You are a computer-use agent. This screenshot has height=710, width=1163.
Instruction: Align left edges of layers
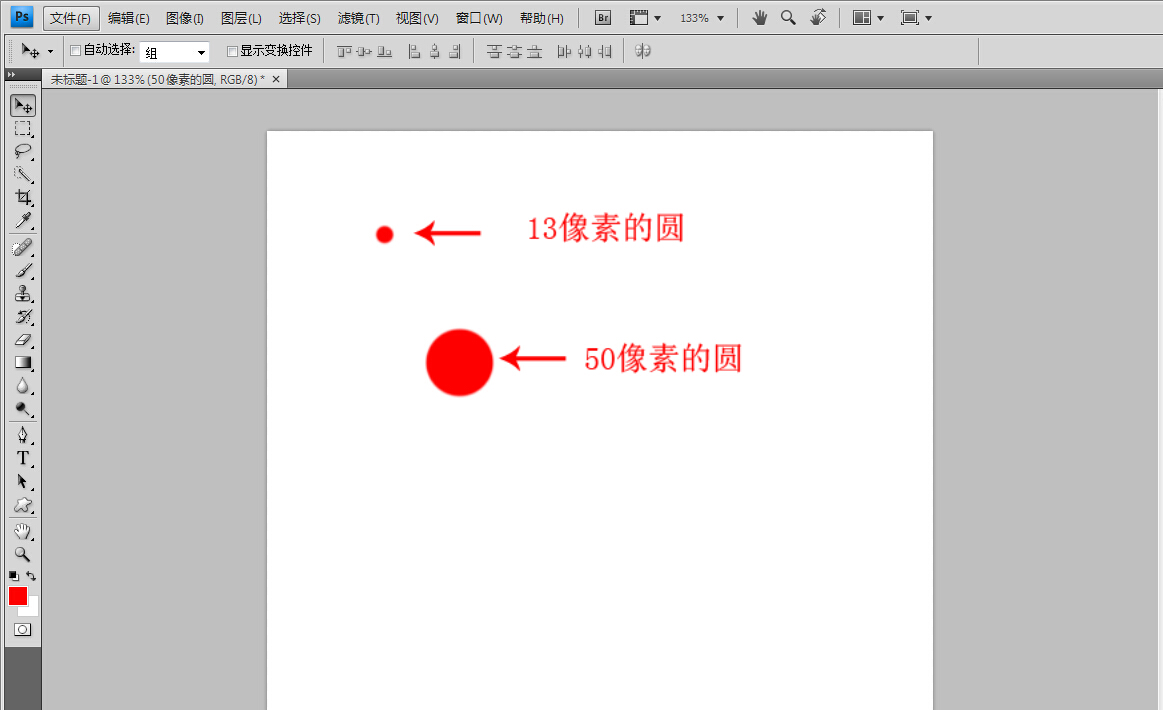415,51
